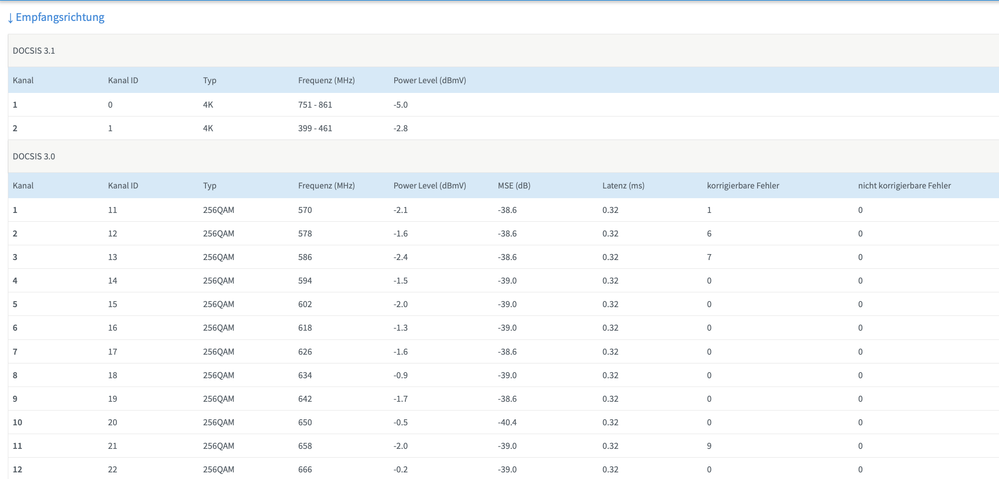Click Typ header in DOCSIS 3.0 table

tap(210, 186)
